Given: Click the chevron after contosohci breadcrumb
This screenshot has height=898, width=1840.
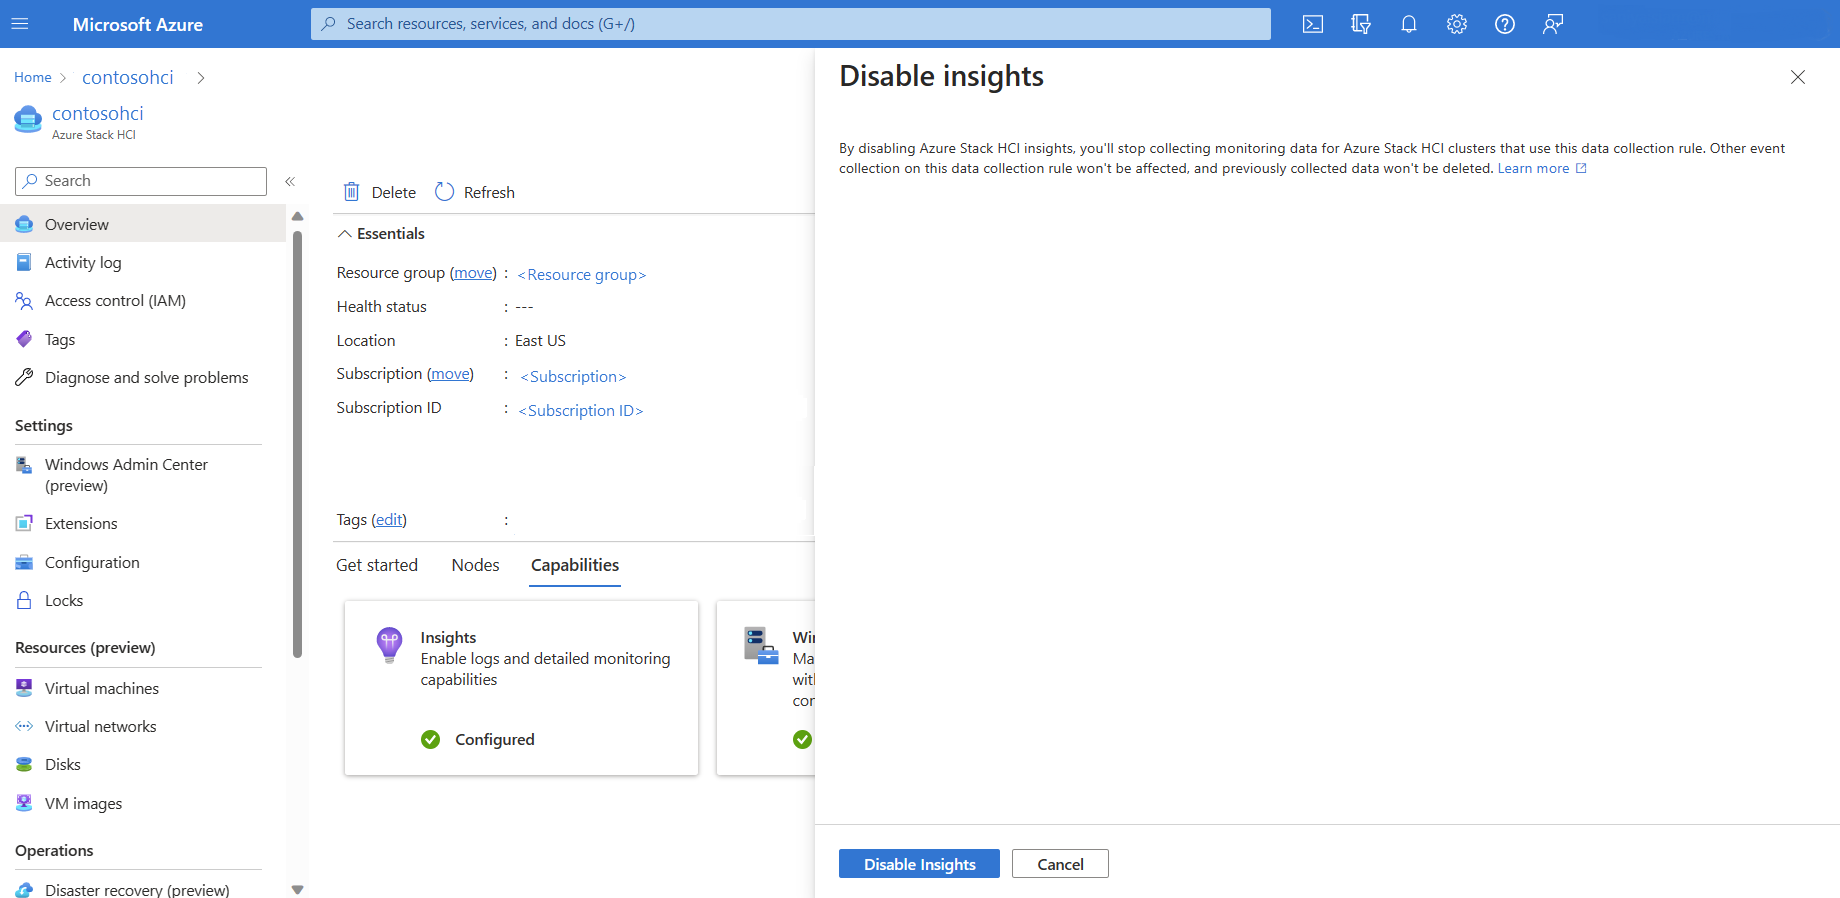Looking at the screenshot, I should point(201,78).
